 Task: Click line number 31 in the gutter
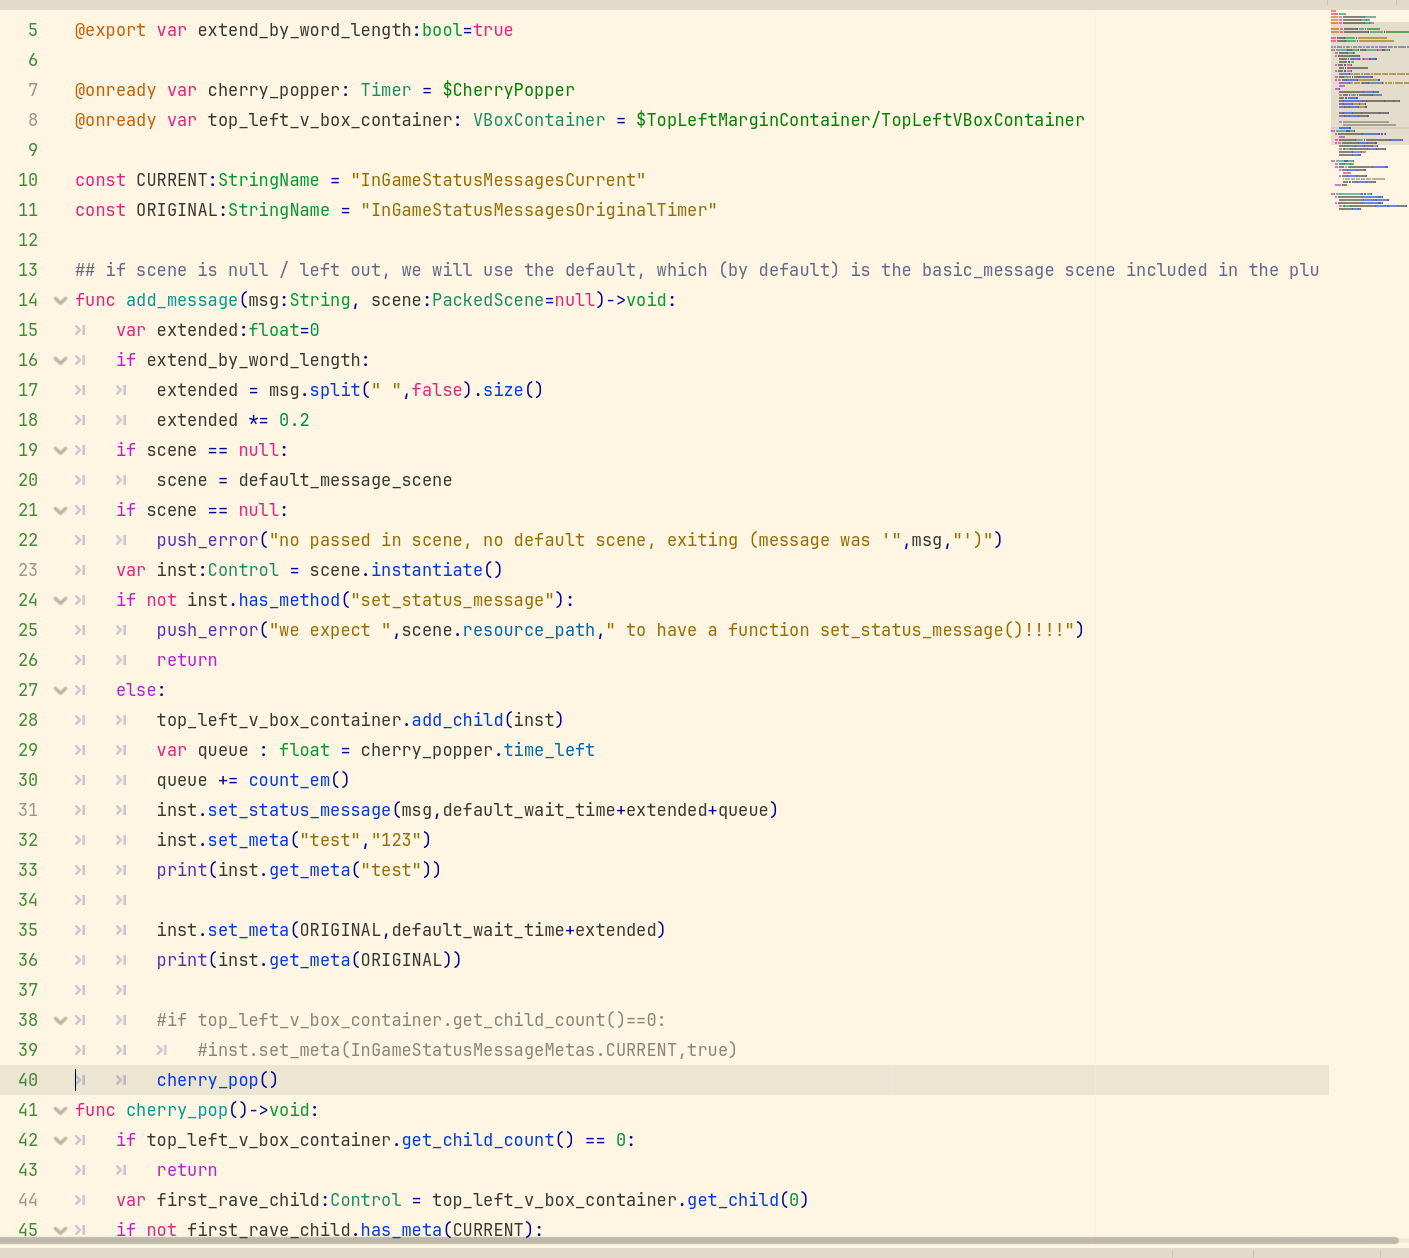[28, 810]
